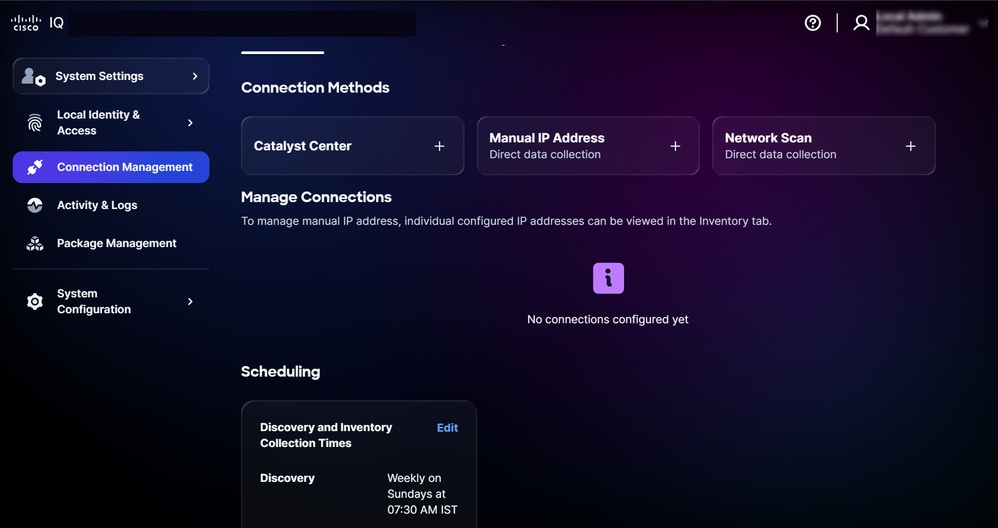Add a Catalyst Center connection
Image resolution: width=998 pixels, height=528 pixels.
coord(353,146)
